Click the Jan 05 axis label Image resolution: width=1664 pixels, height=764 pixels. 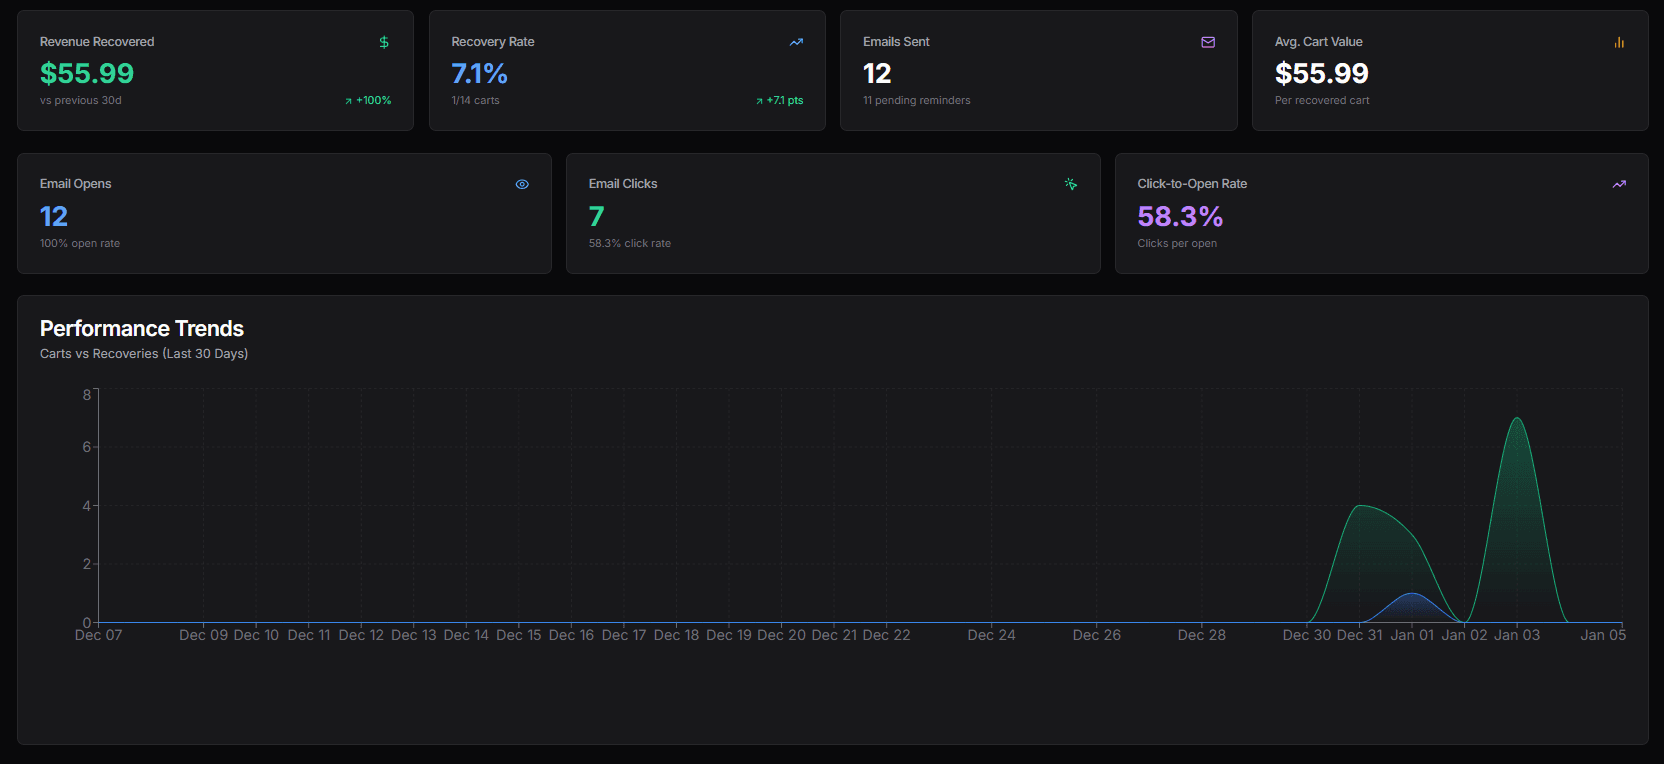click(1603, 635)
